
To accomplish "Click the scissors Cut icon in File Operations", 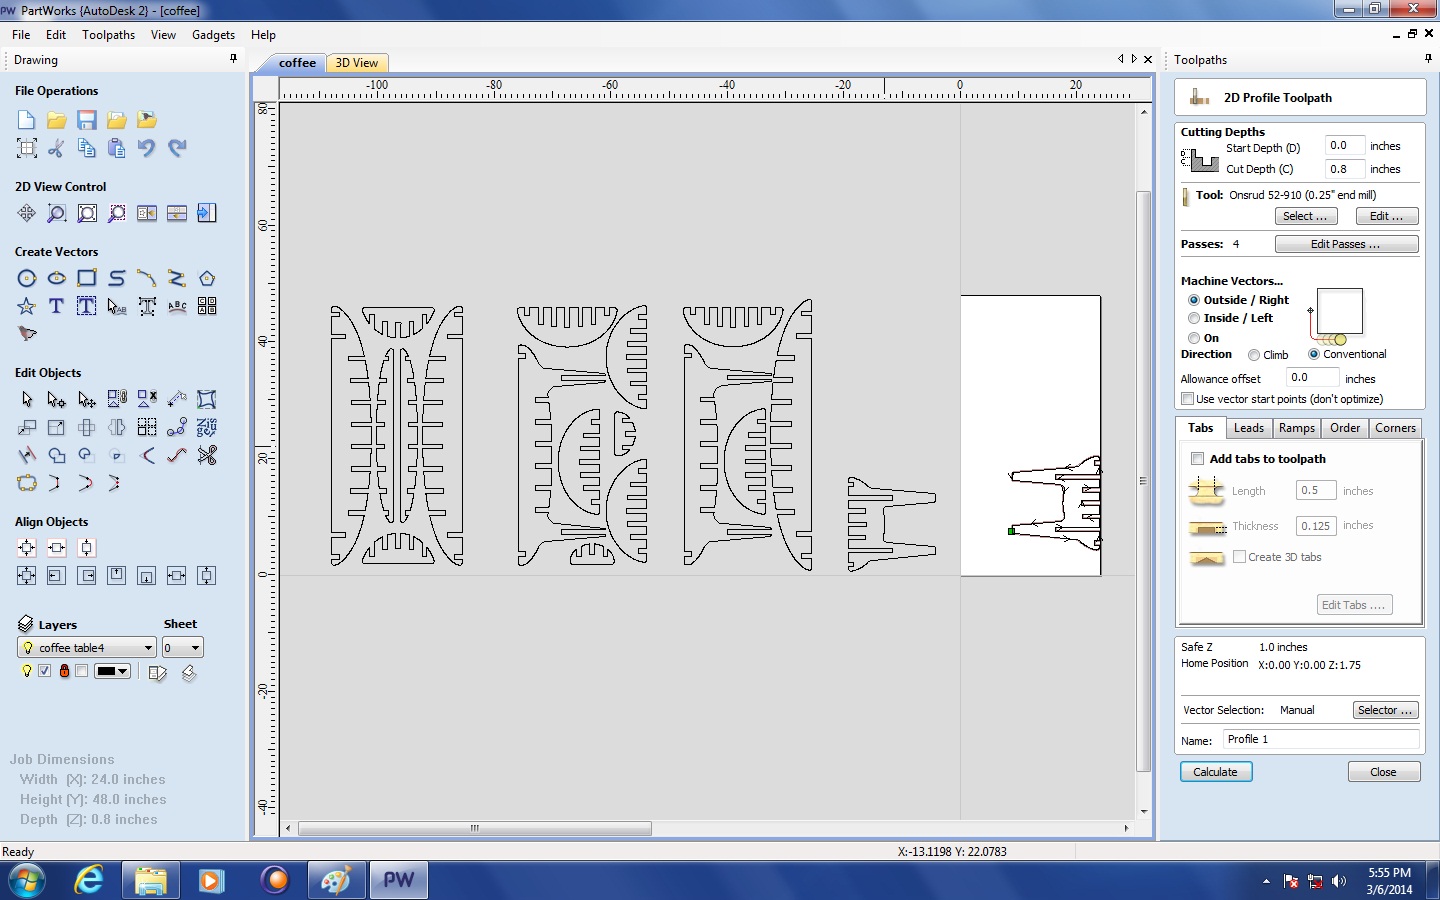I will tap(56, 148).
